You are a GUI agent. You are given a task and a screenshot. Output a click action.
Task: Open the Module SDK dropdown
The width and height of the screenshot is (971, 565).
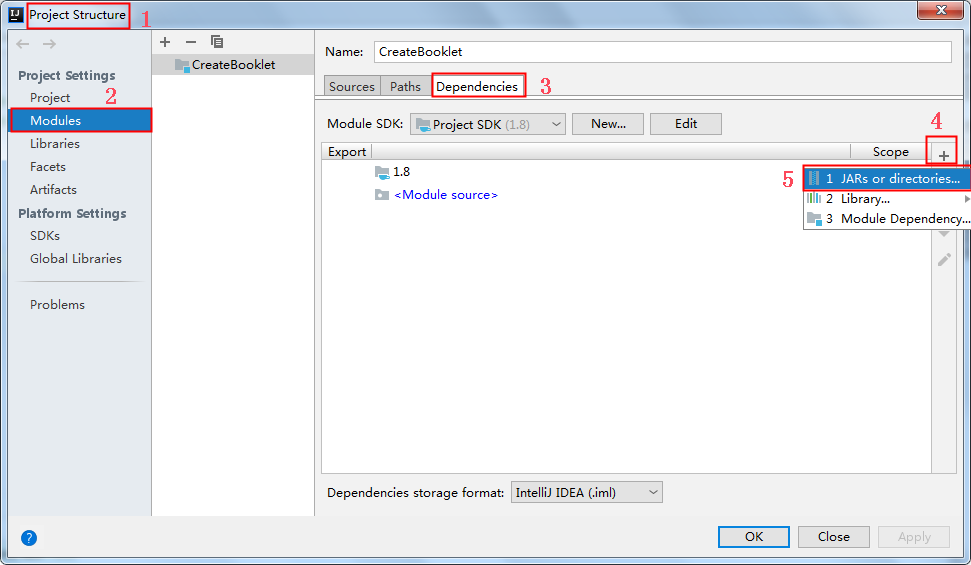pyautogui.click(x=487, y=124)
